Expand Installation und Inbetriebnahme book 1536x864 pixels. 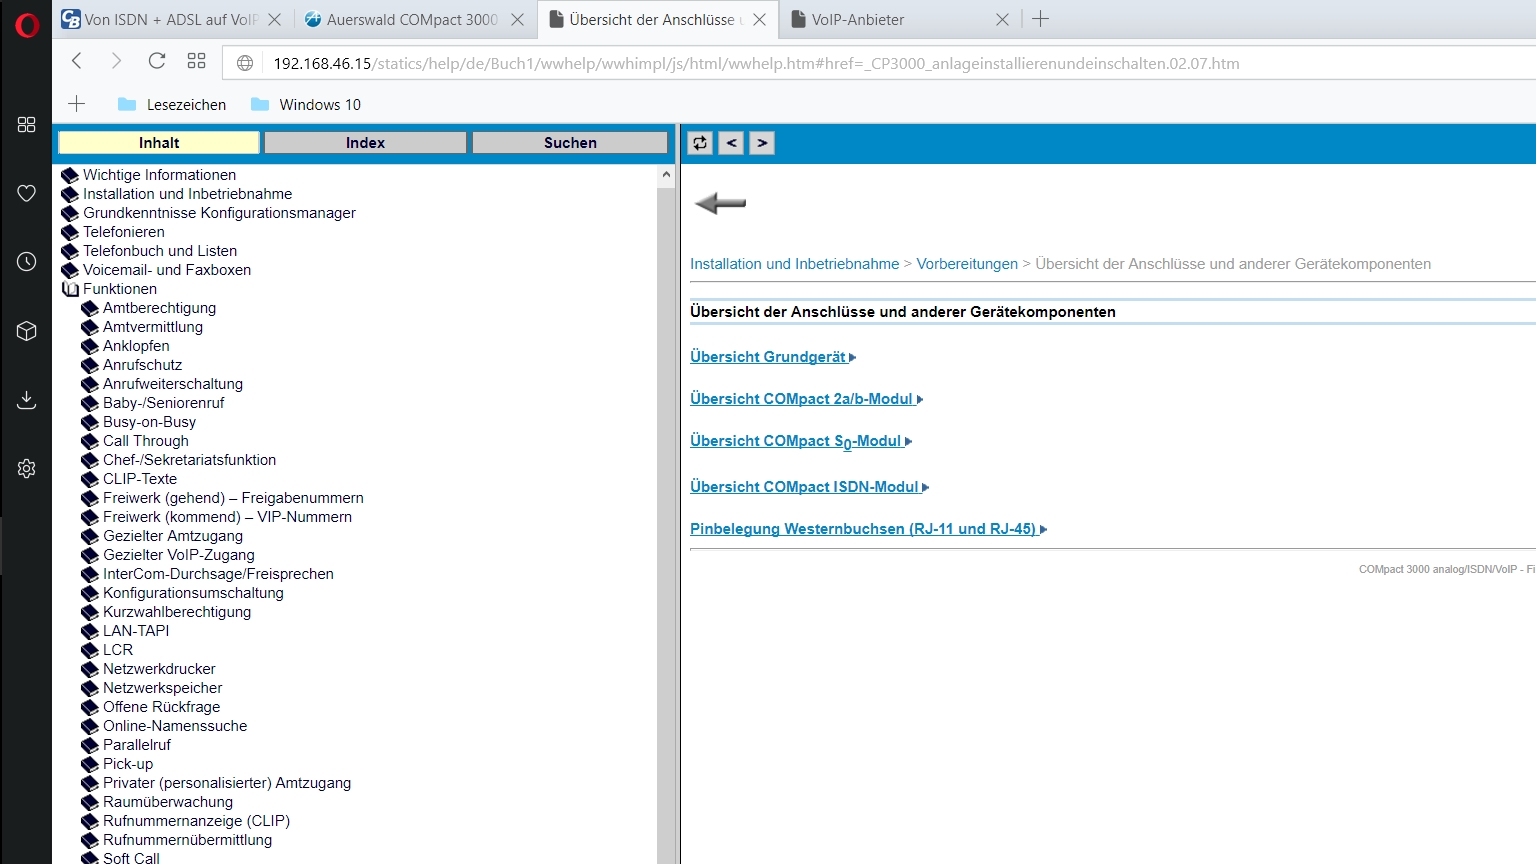(70, 194)
